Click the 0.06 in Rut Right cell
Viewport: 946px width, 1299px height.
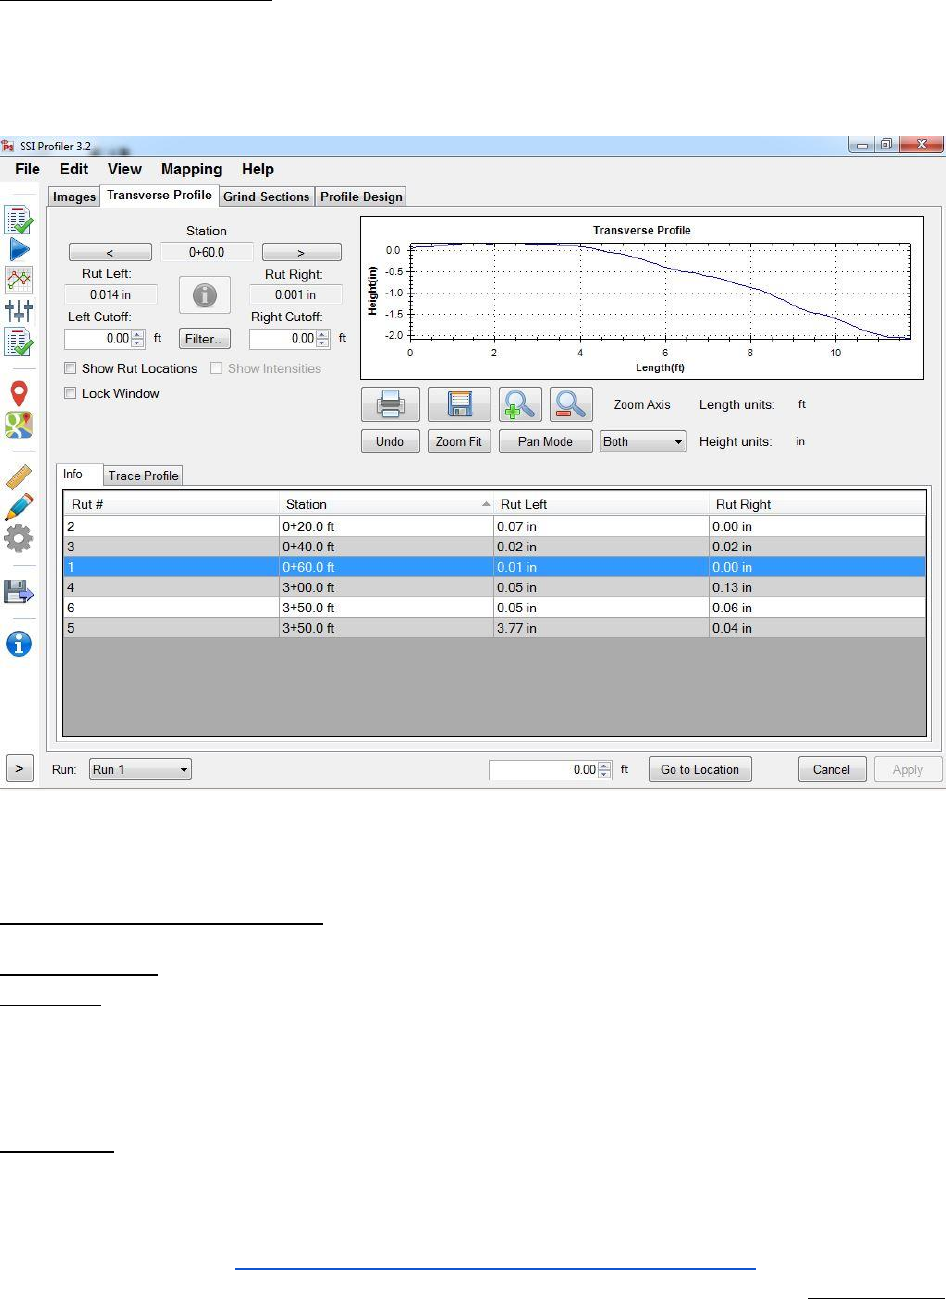(818, 608)
